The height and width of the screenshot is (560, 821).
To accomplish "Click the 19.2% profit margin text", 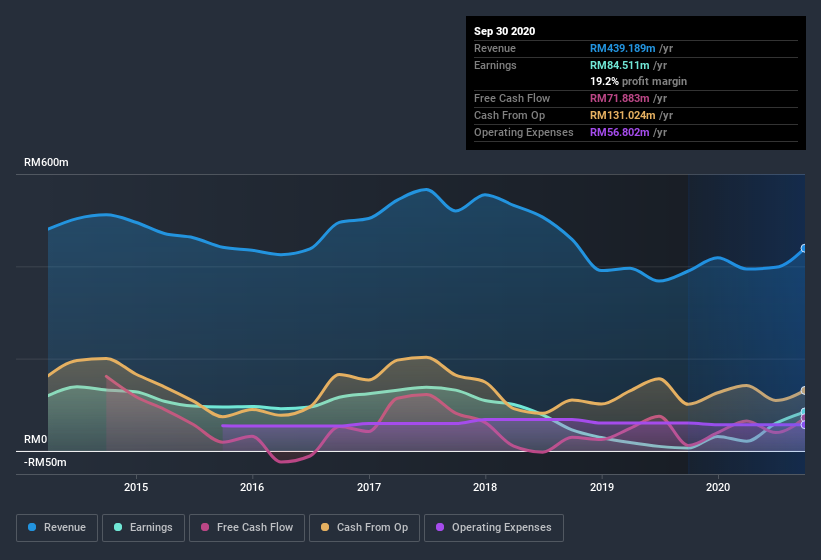I will click(x=638, y=81).
